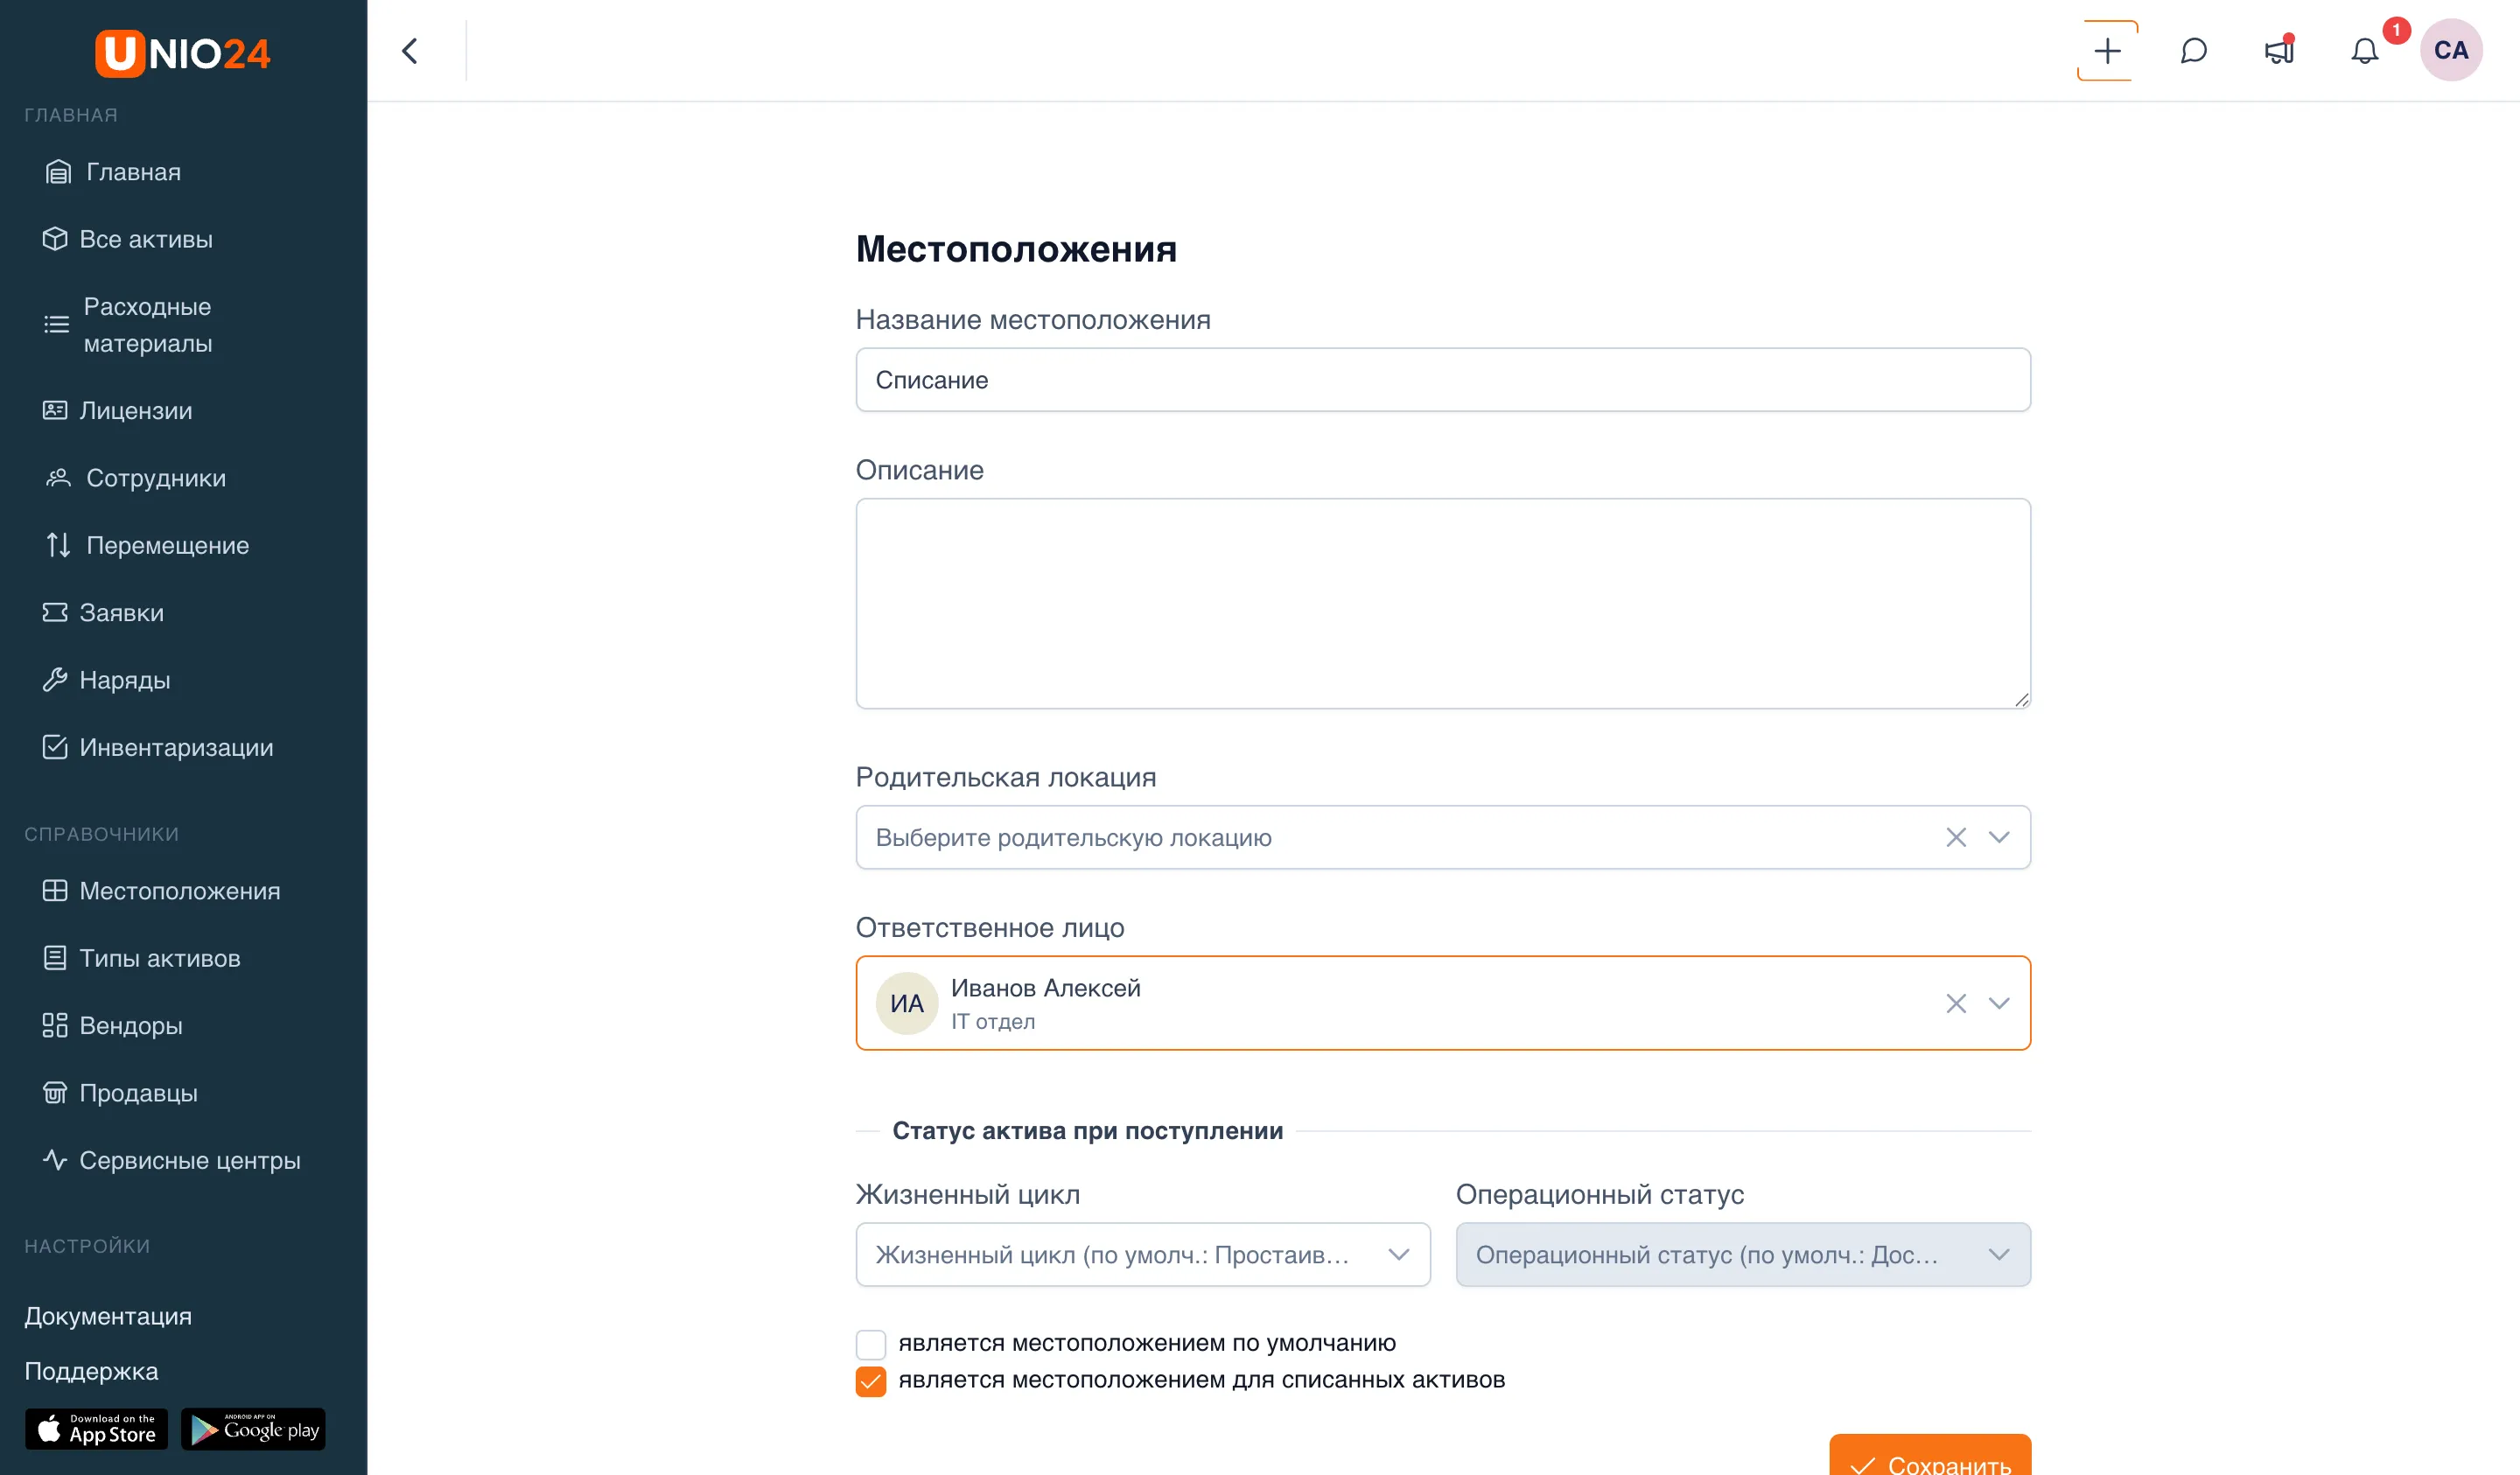Click the plus add icon in header
The width and height of the screenshot is (2520, 1475).
coord(2107,51)
